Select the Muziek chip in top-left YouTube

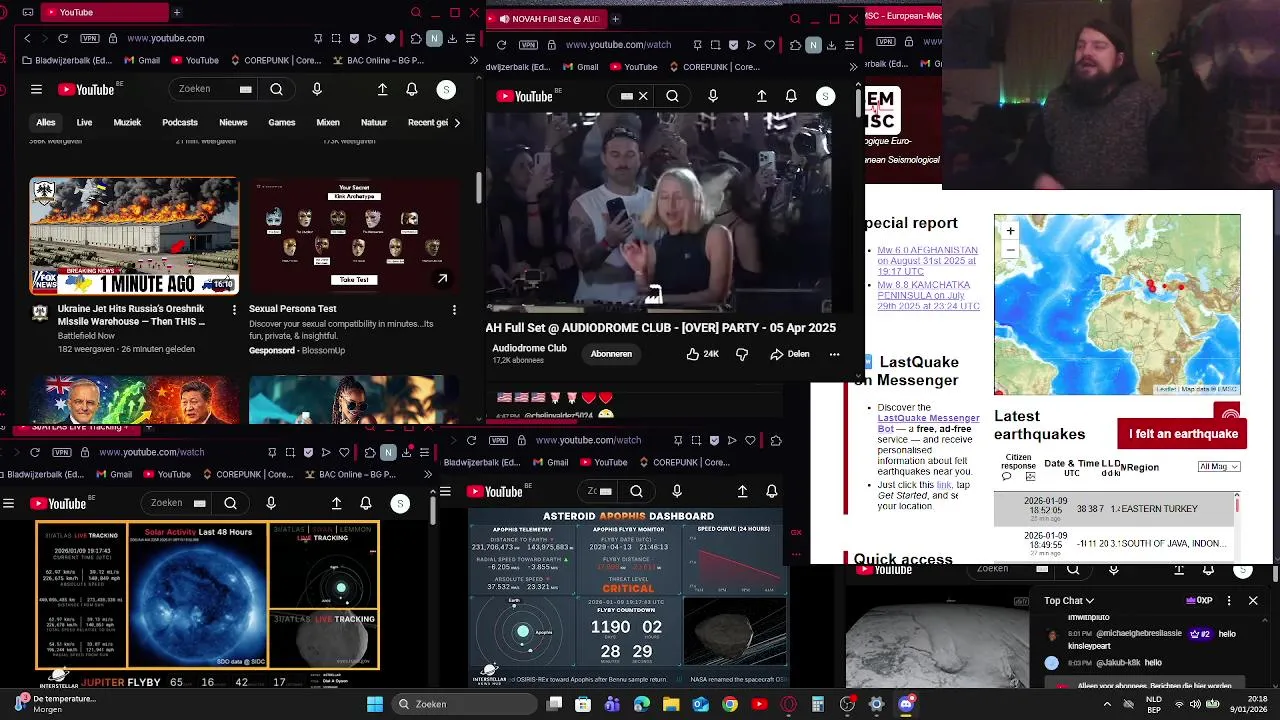[127, 122]
